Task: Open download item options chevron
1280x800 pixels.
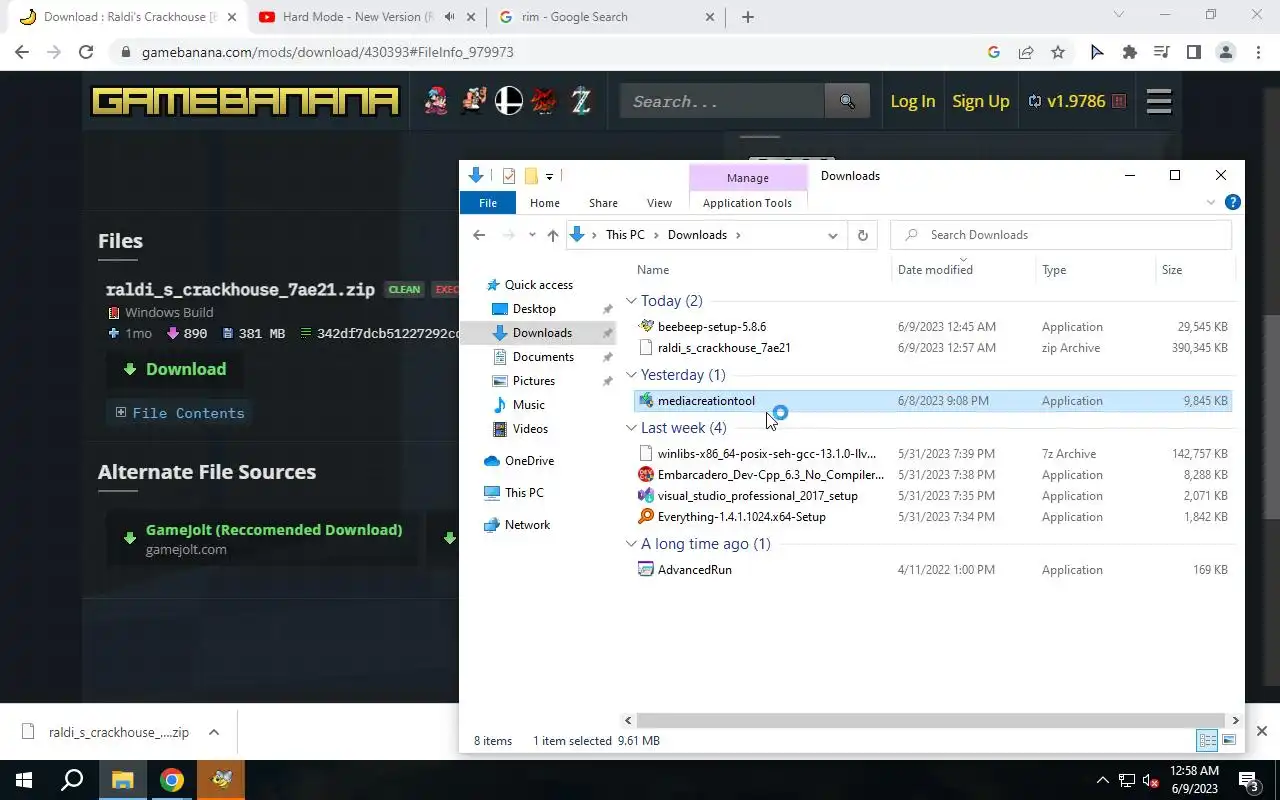Action: pyautogui.click(x=214, y=732)
